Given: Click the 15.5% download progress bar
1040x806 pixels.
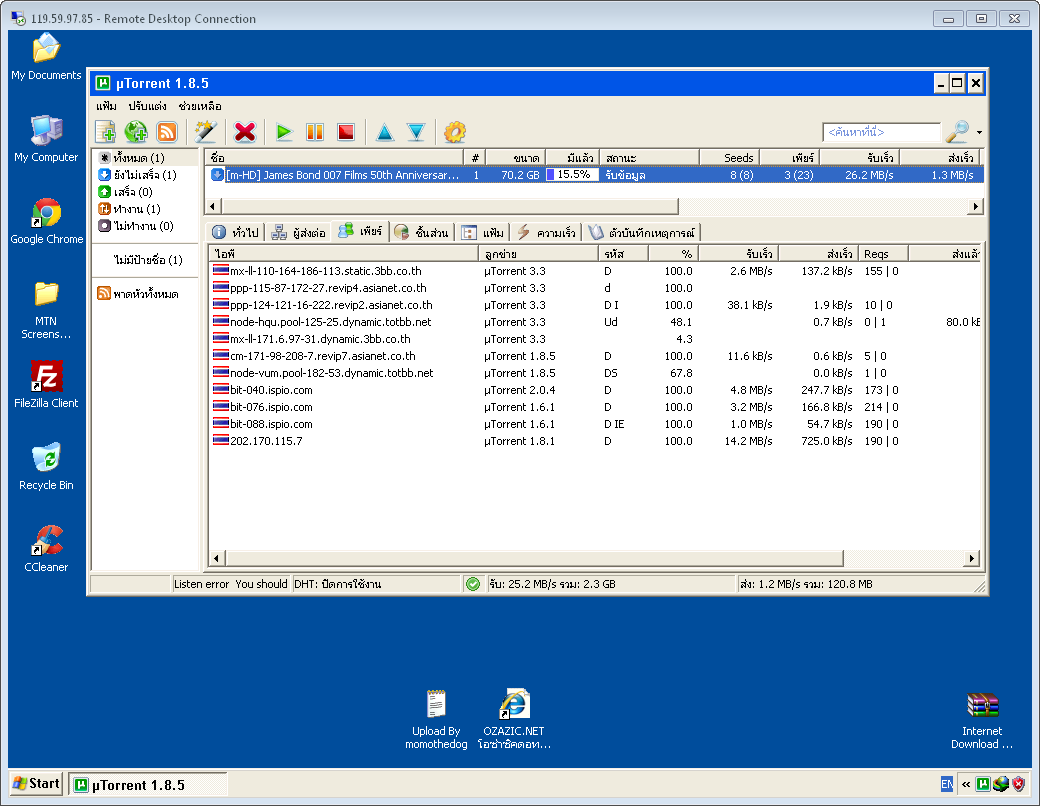Looking at the screenshot, I should click(572, 175).
